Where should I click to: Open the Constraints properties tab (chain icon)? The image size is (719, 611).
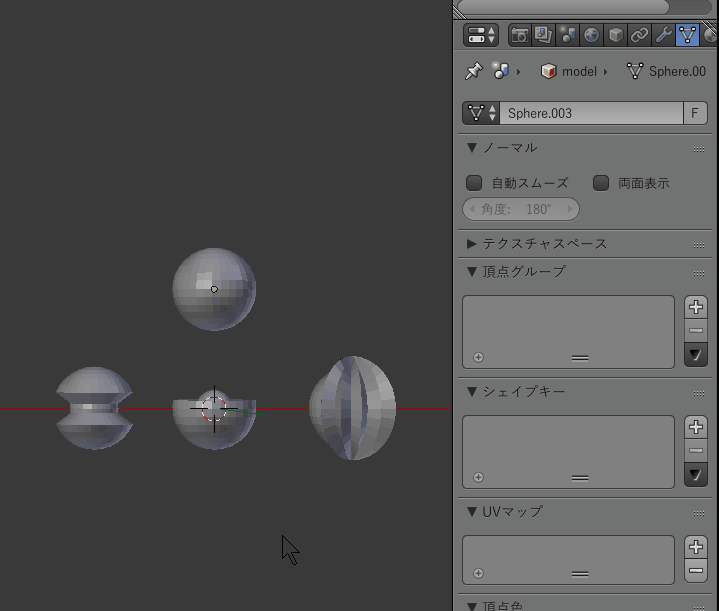coord(639,35)
